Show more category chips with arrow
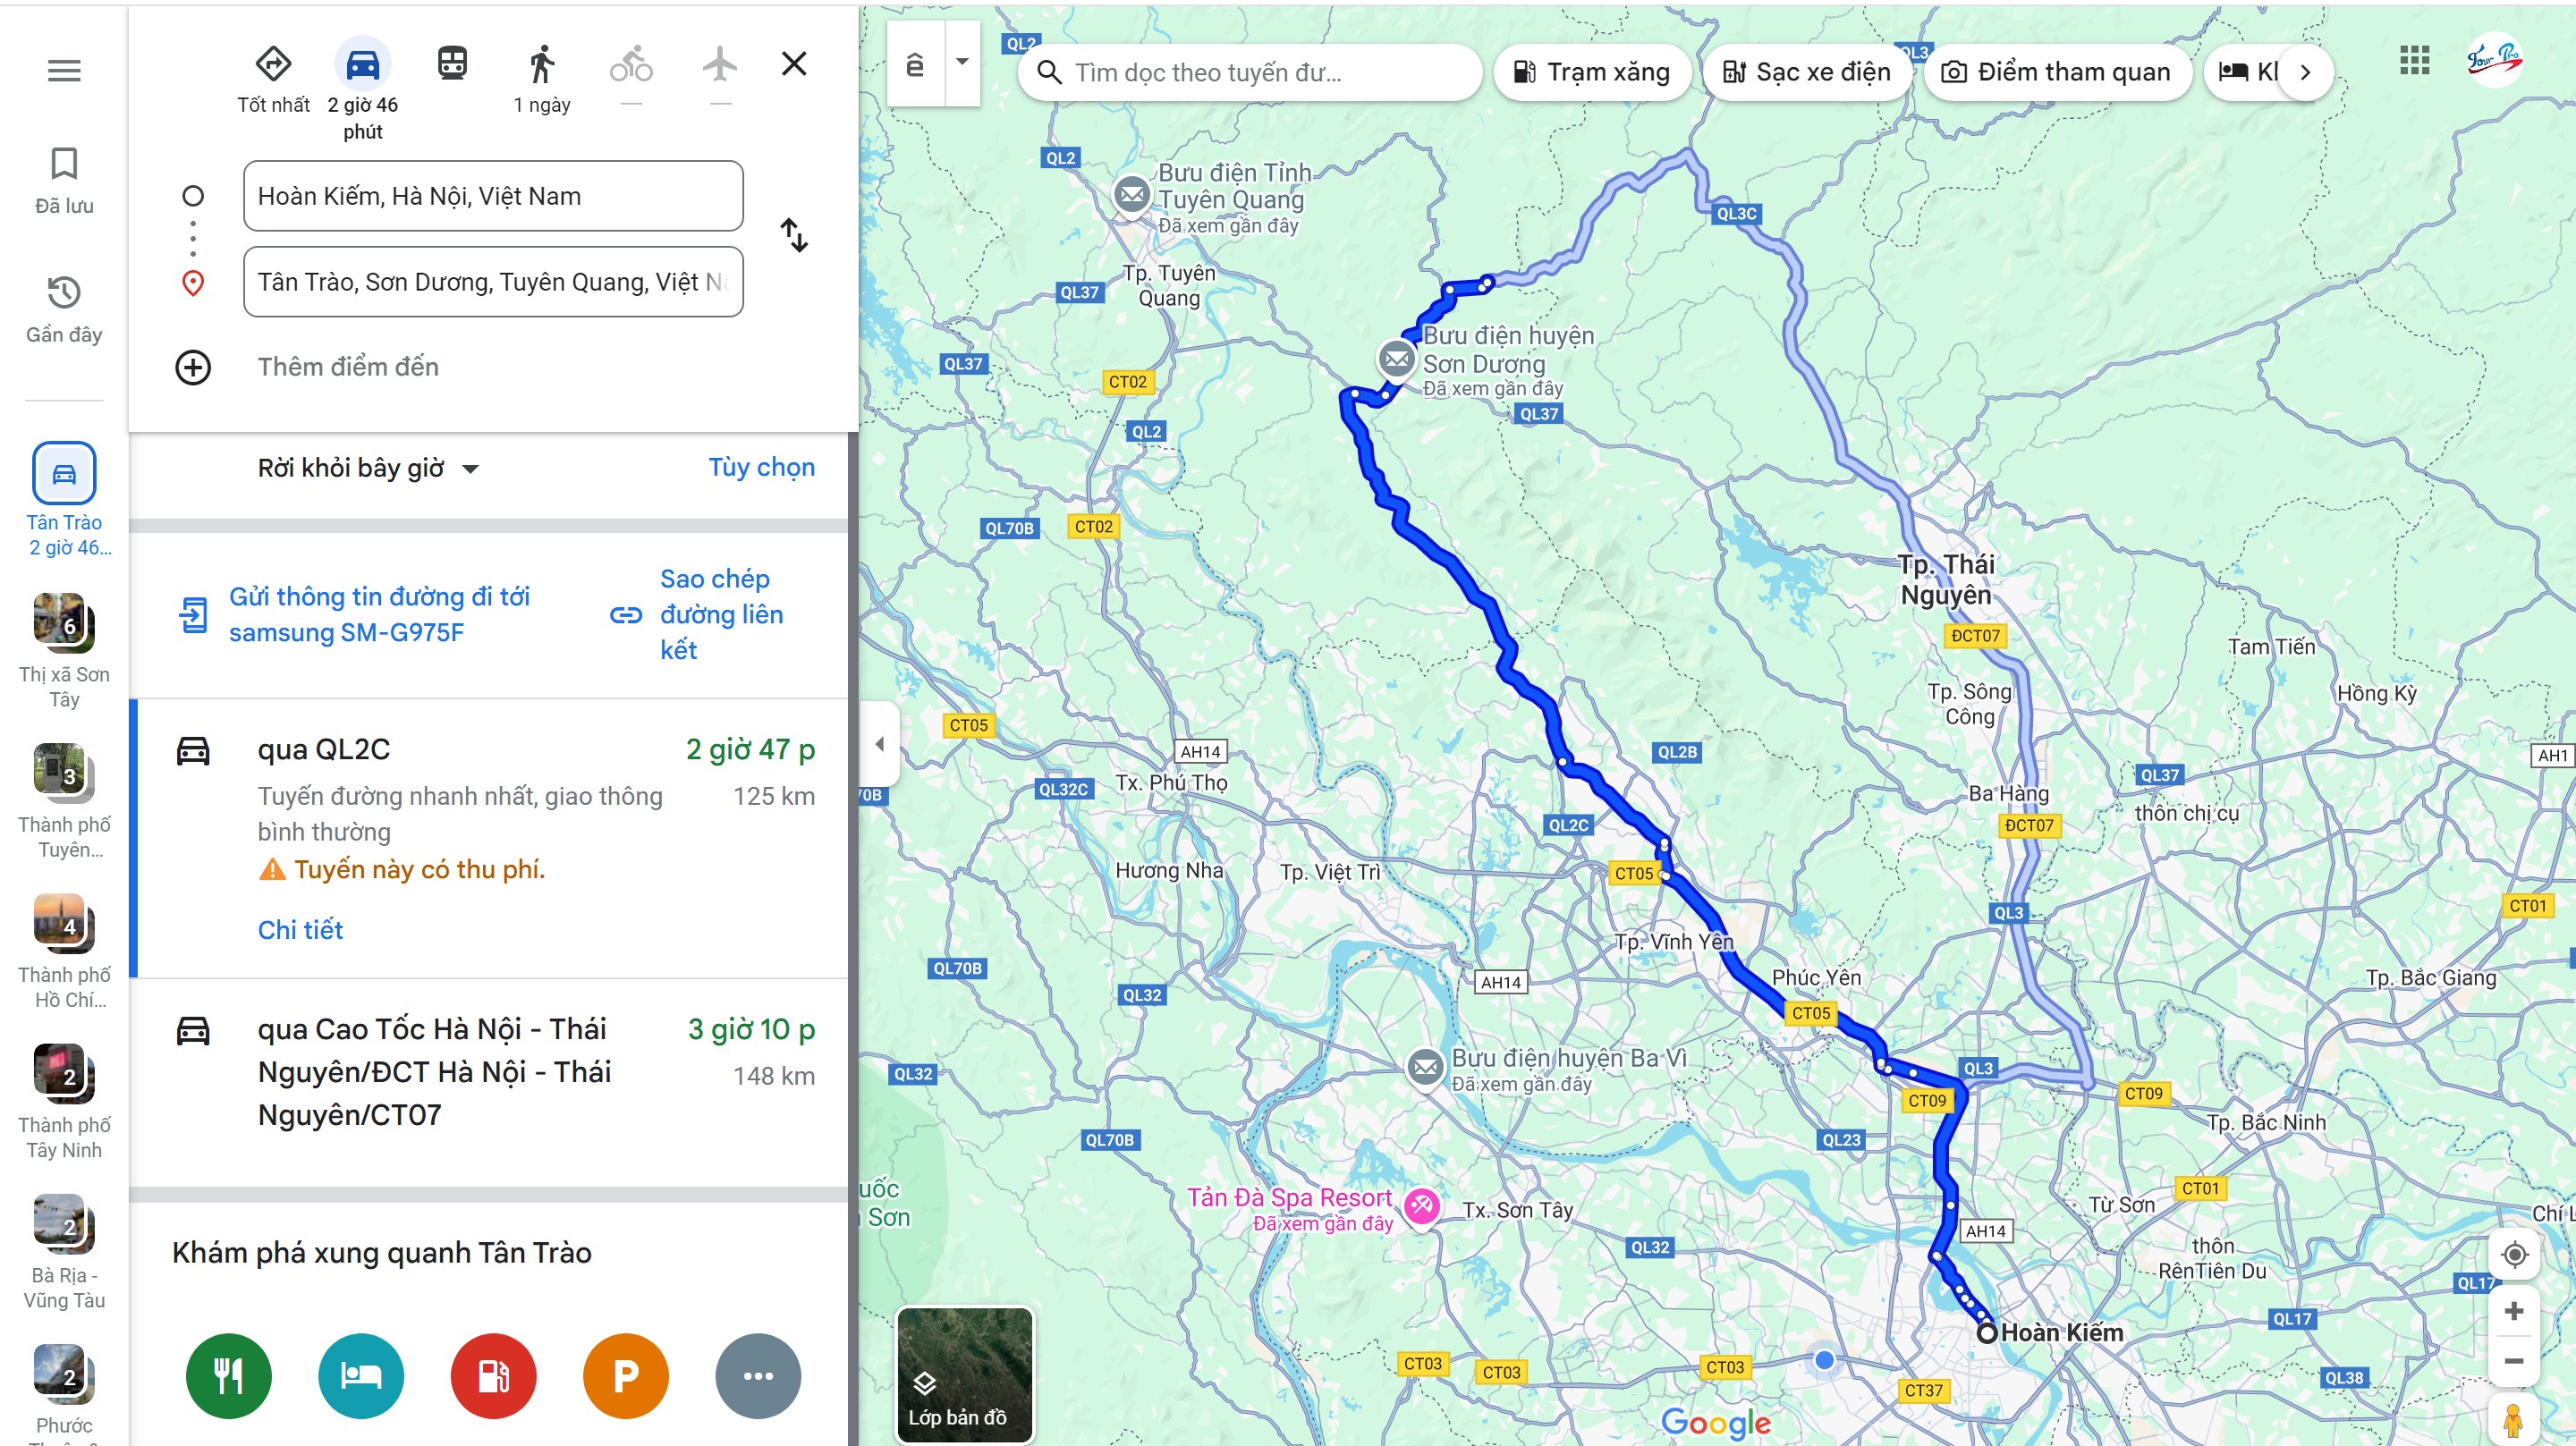The width and height of the screenshot is (2576, 1446). (2305, 72)
